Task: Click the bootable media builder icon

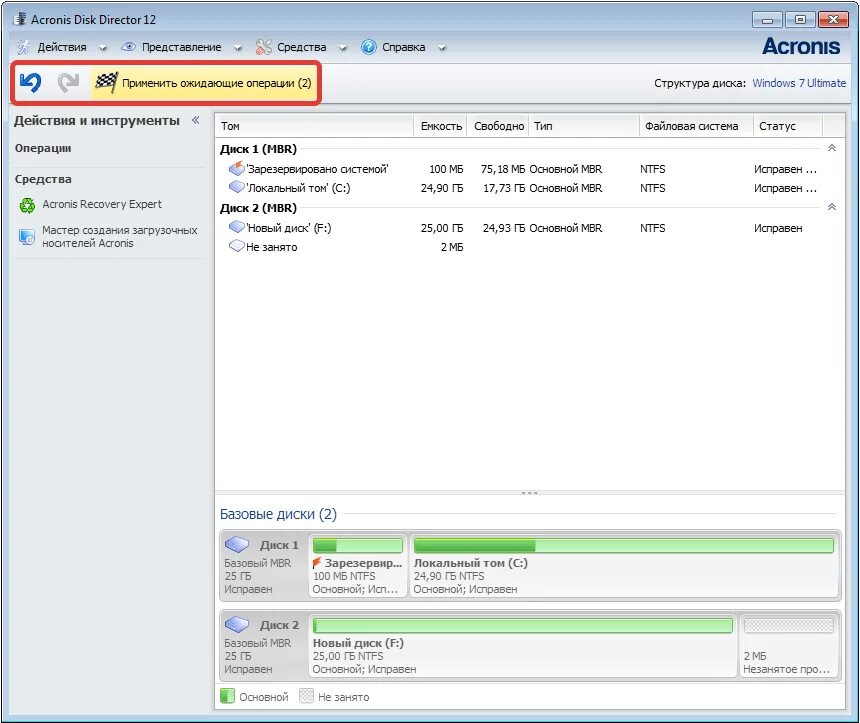Action: pos(27,237)
